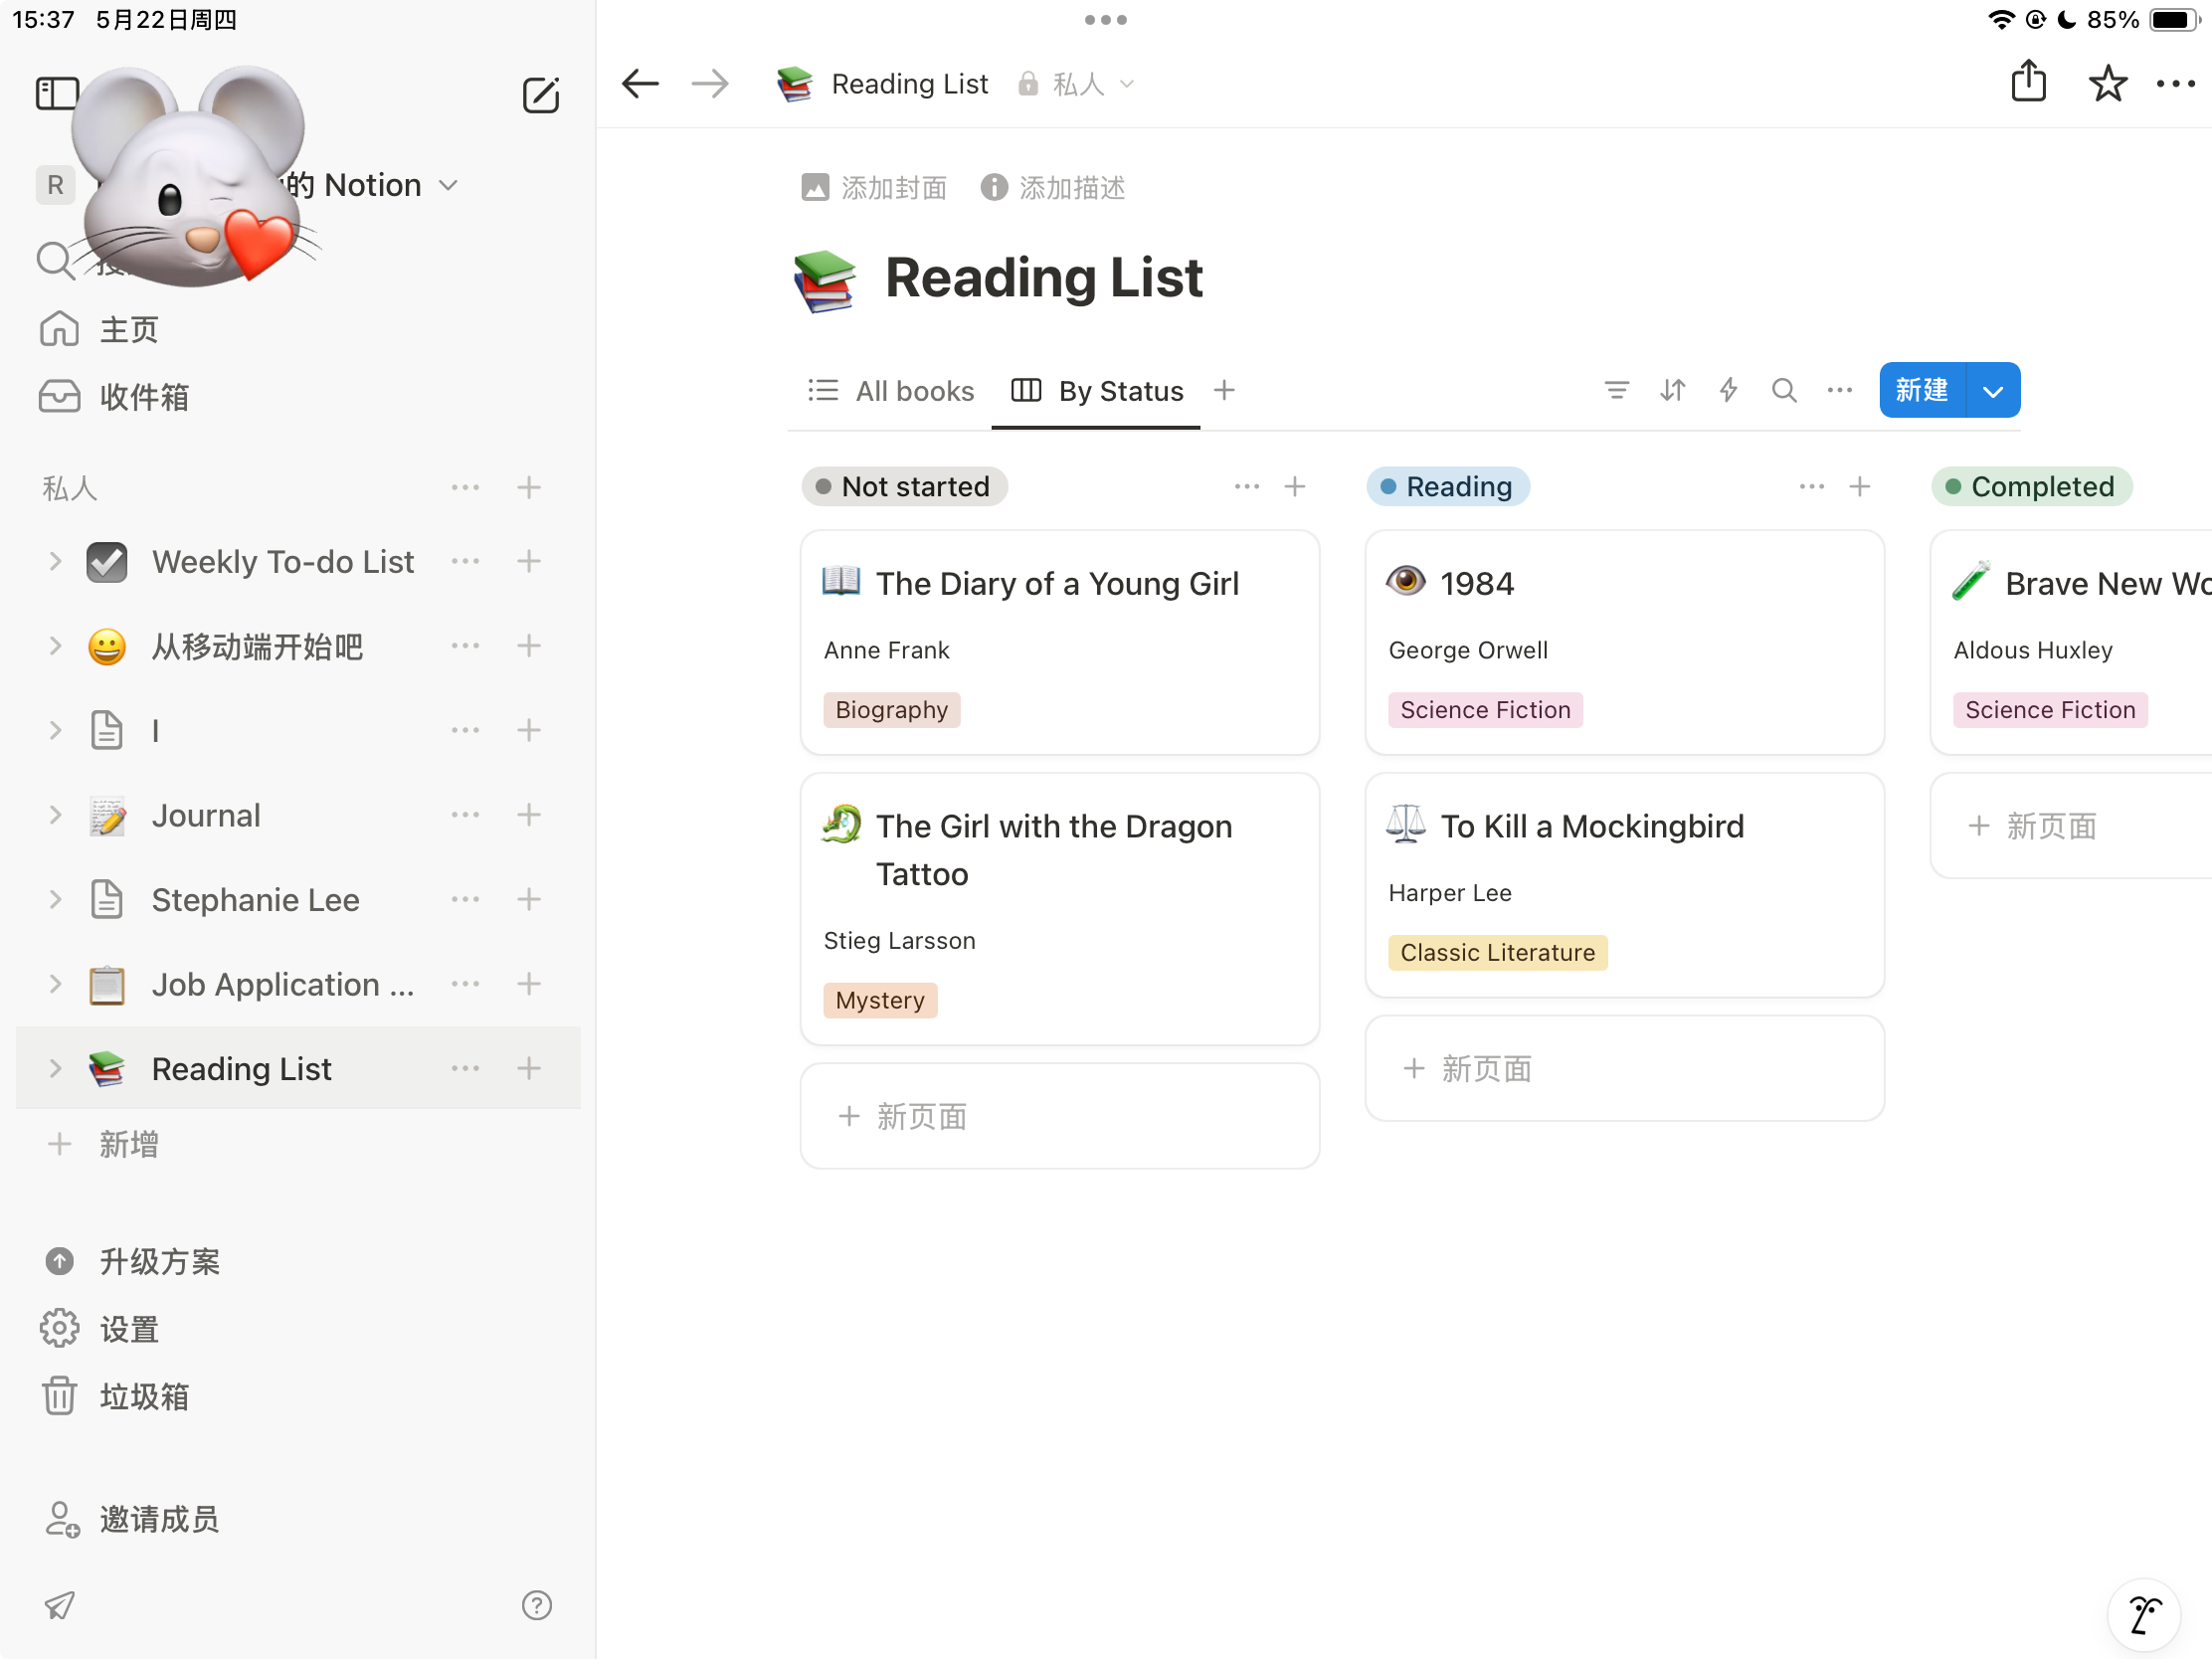
Task: Favorite this page with the star icon
Action: click(x=2107, y=84)
